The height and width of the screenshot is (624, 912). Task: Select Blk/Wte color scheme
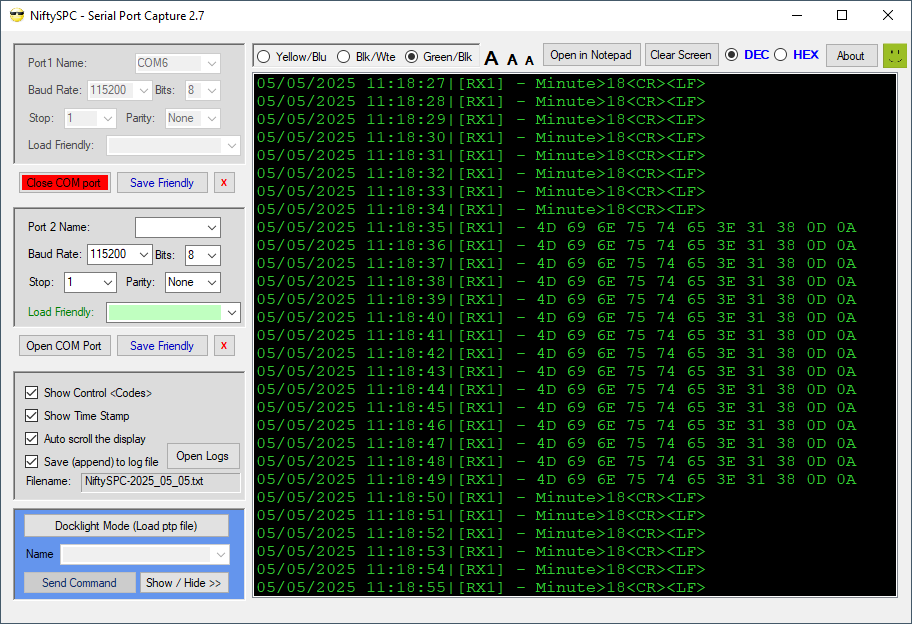click(x=366, y=56)
